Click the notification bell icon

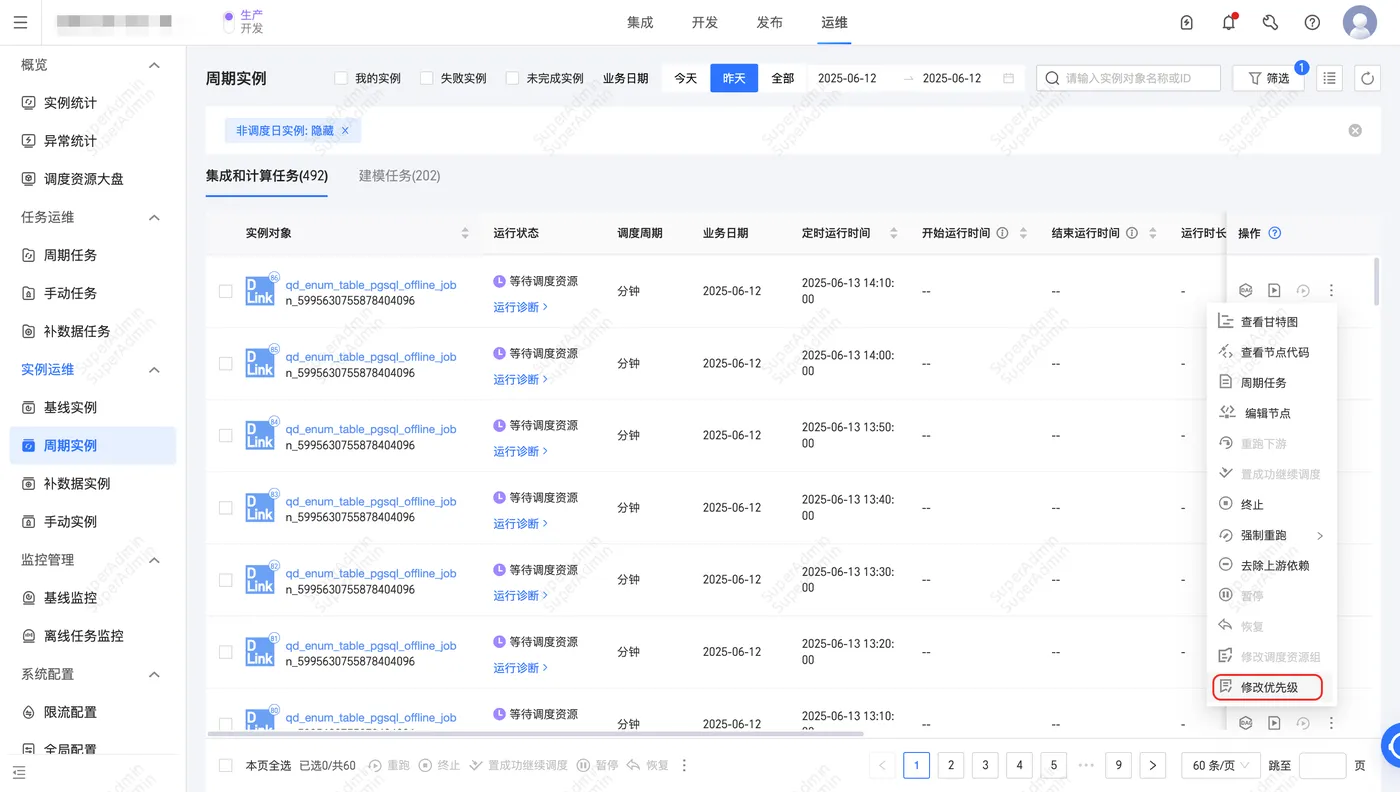tap(1229, 22)
